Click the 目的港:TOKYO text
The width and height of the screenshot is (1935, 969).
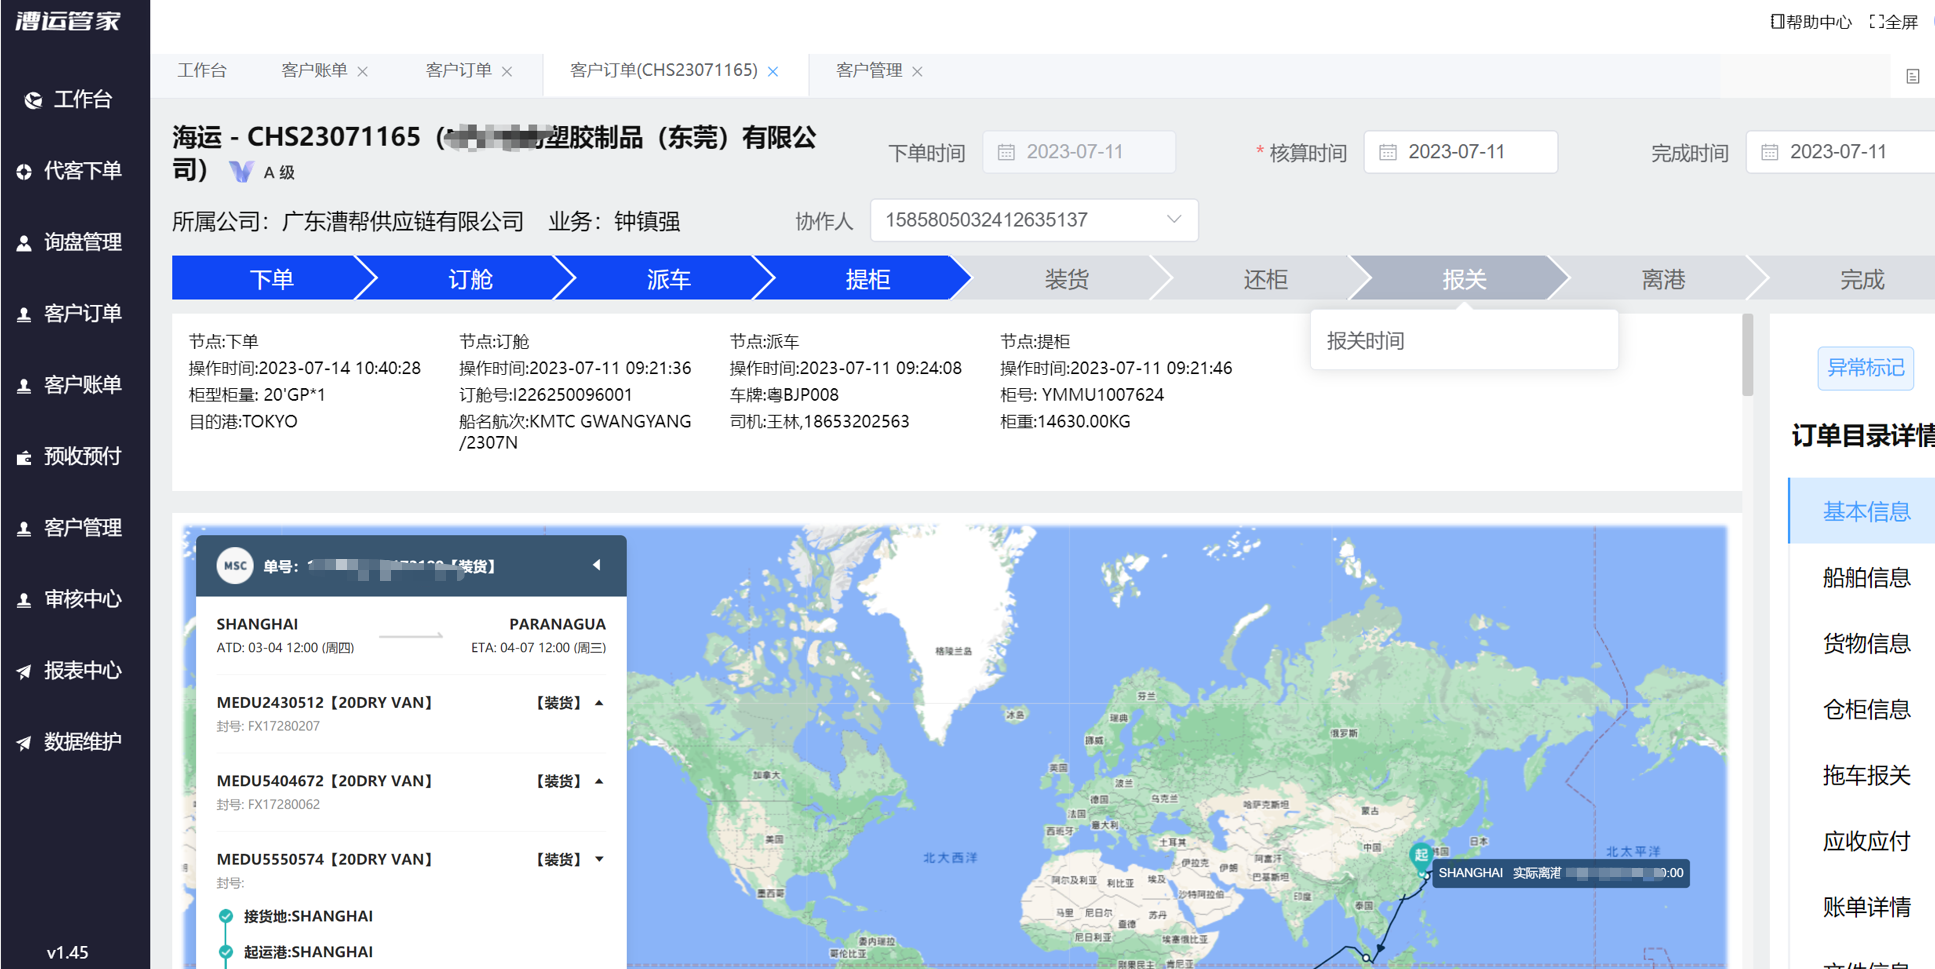click(x=243, y=422)
